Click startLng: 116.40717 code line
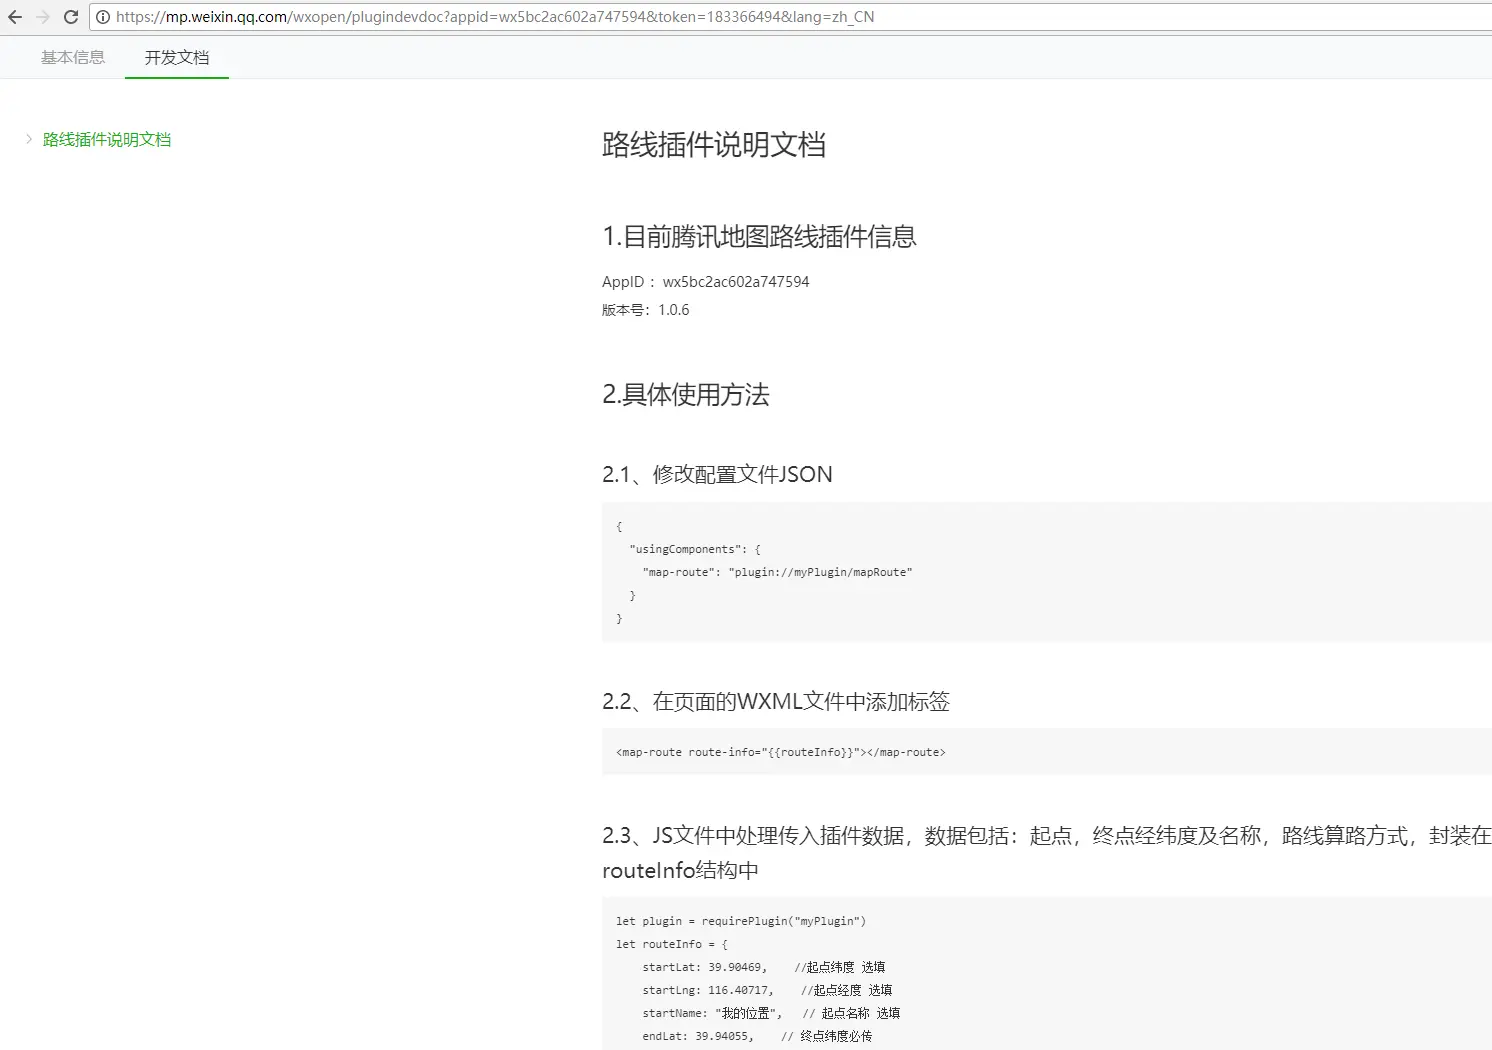 767,990
